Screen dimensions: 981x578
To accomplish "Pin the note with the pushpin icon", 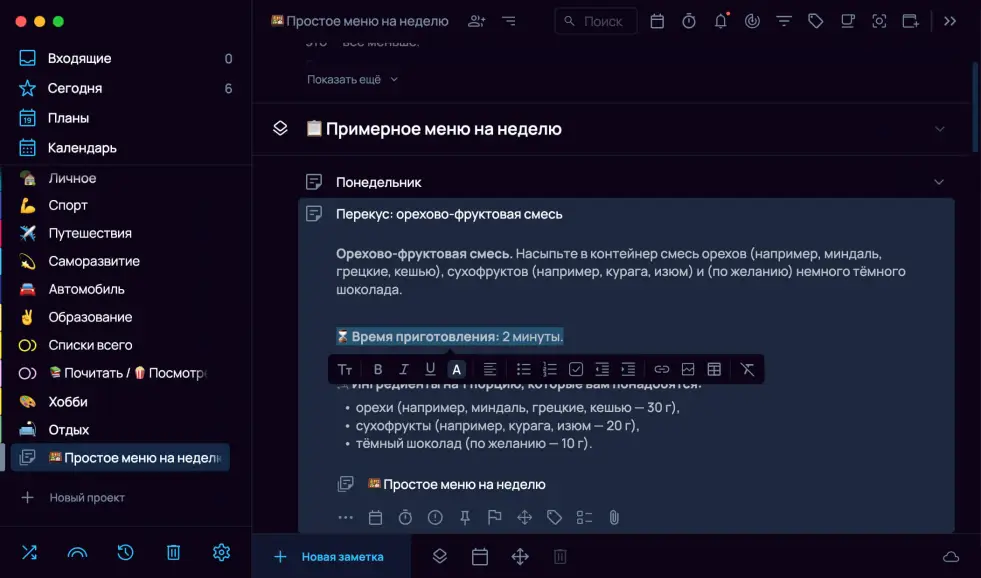I will 464,517.
